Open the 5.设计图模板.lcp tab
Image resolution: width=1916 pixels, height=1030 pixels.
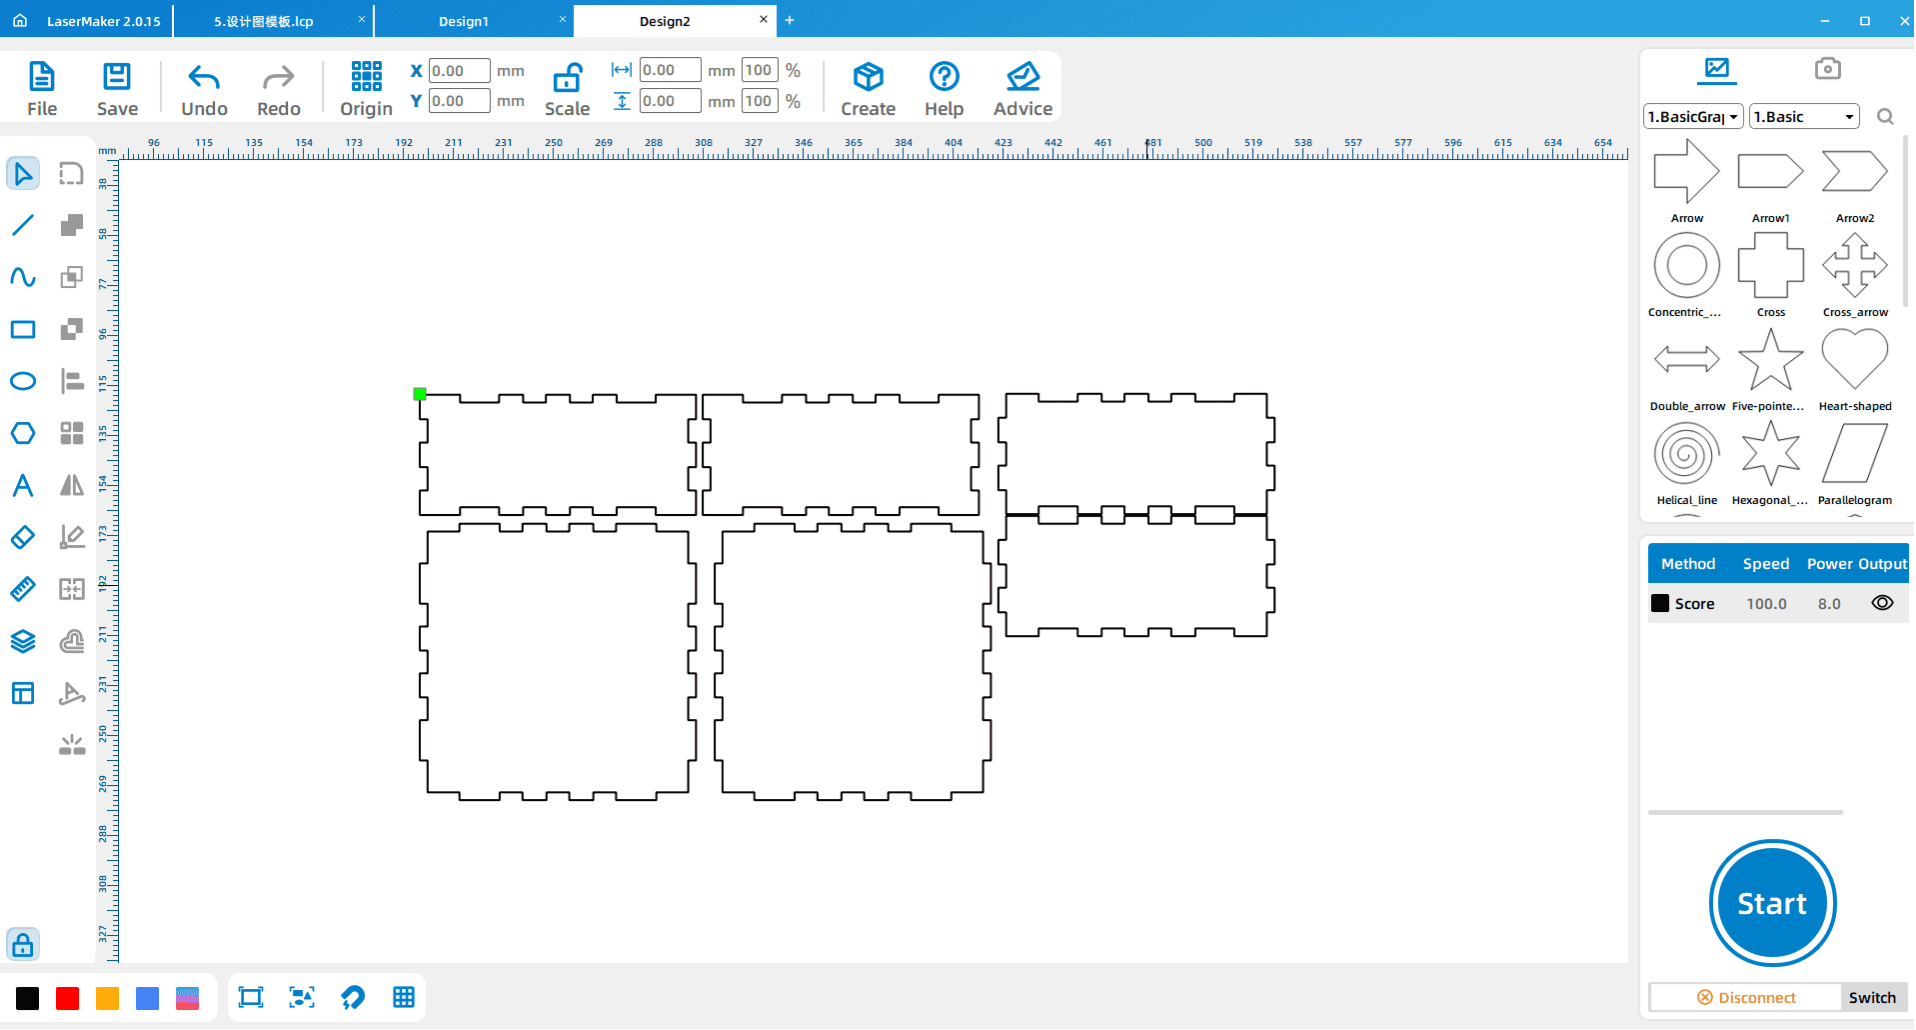[x=264, y=21]
